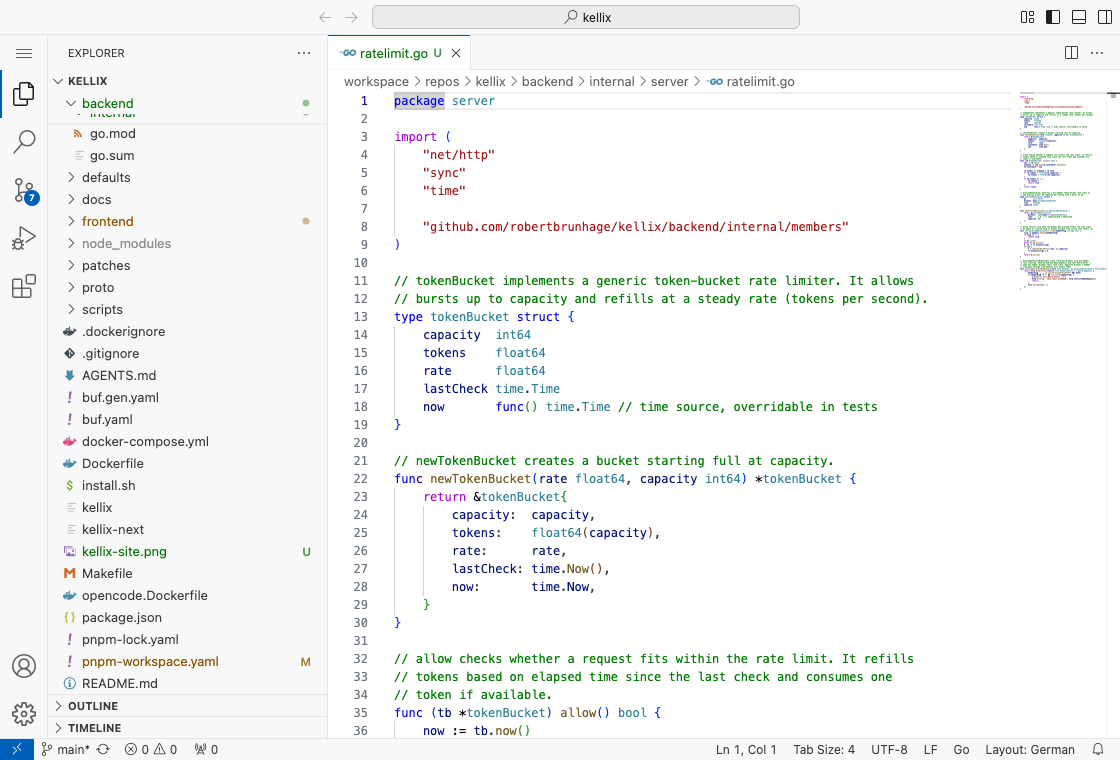Expand the scripts folder
Viewport: 1120px width, 760px height.
pyautogui.click(x=188, y=309)
